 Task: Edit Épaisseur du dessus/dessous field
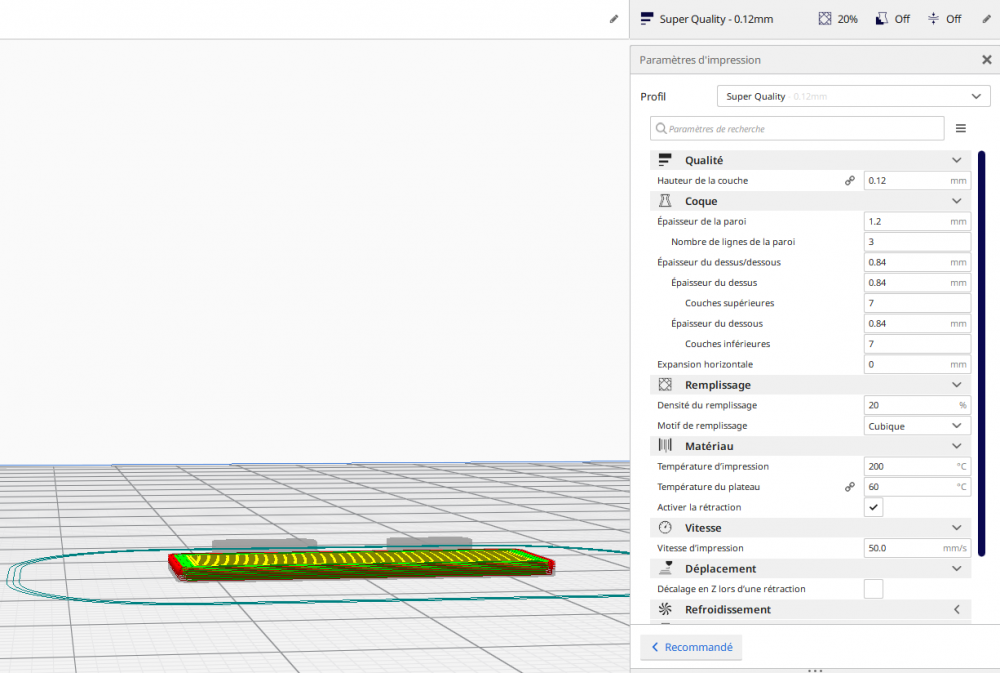tap(917, 262)
